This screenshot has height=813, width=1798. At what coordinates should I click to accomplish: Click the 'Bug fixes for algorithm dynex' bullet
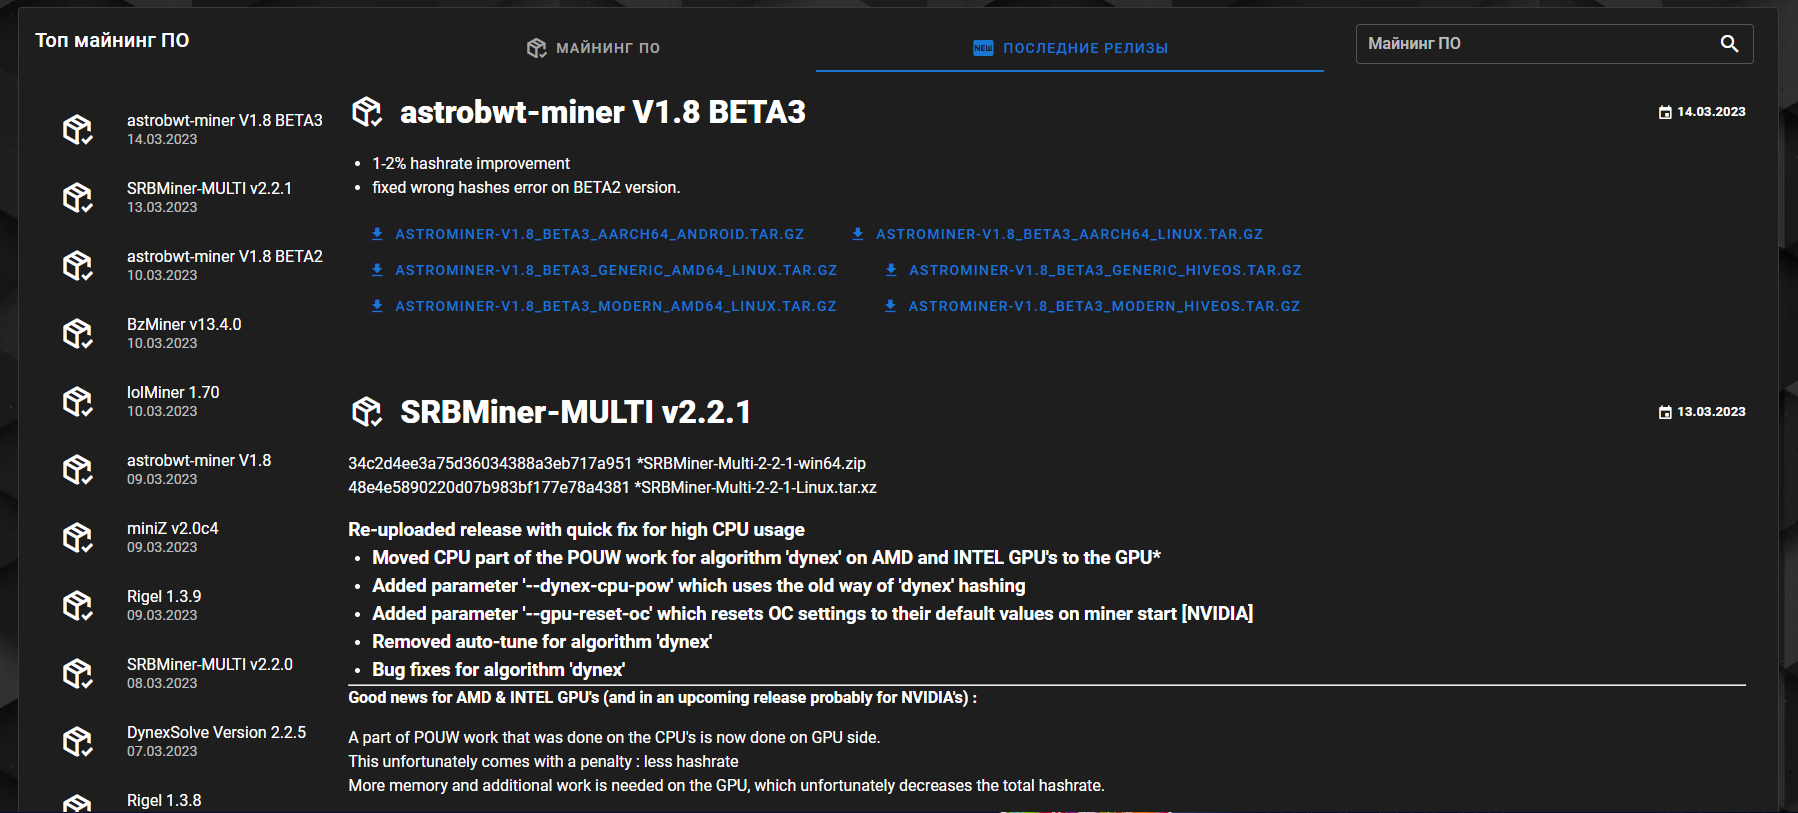point(498,669)
